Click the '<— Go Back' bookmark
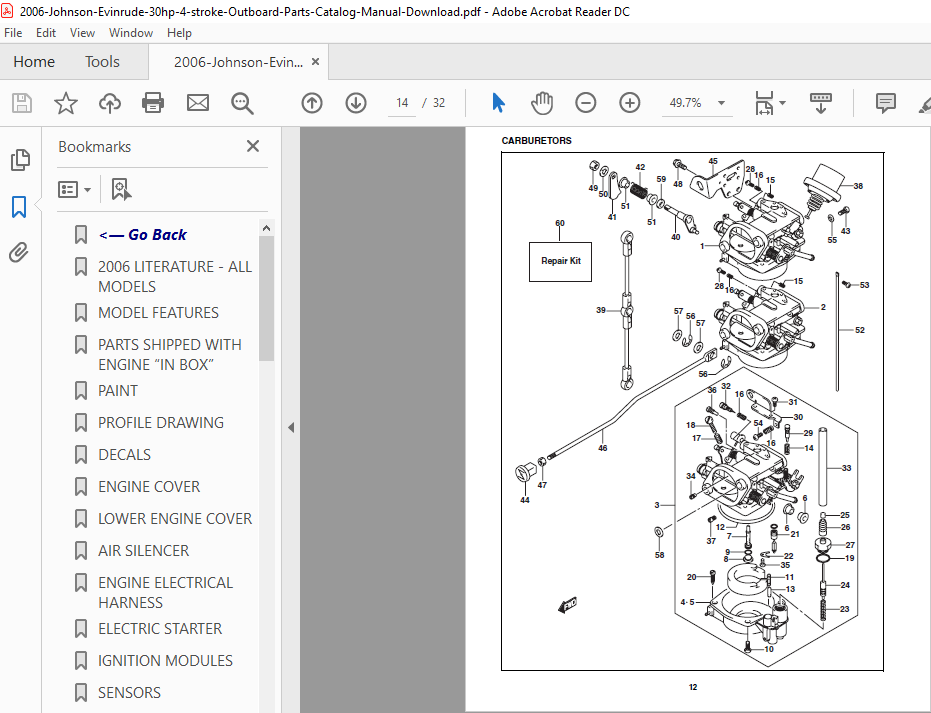Viewport: 931px width, 713px height. click(142, 235)
